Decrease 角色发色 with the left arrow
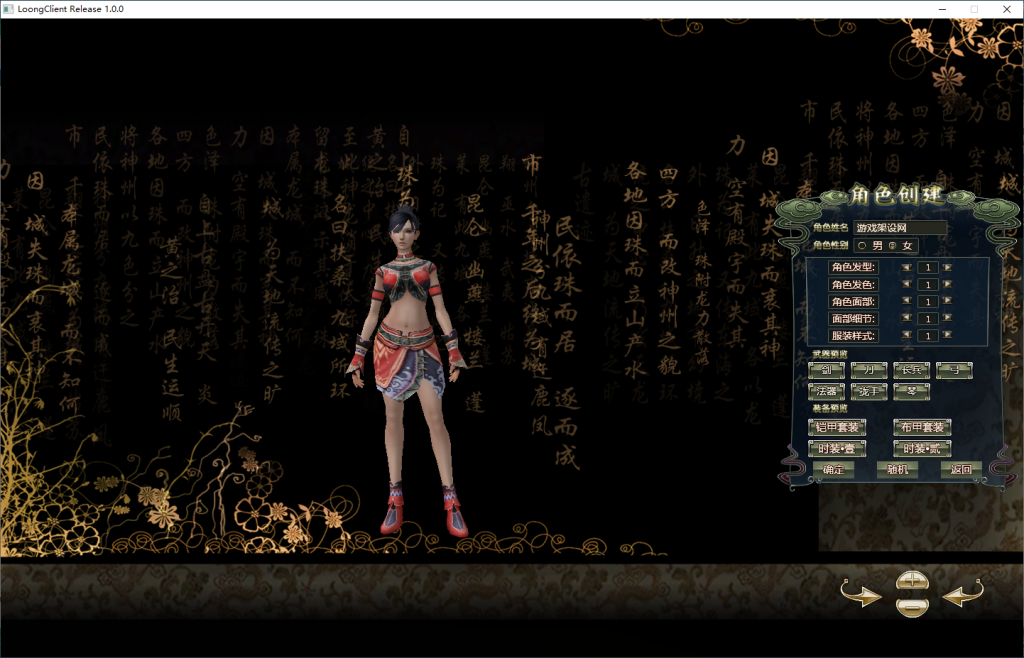Screen dimensions: 1024x658 [x=906, y=284]
